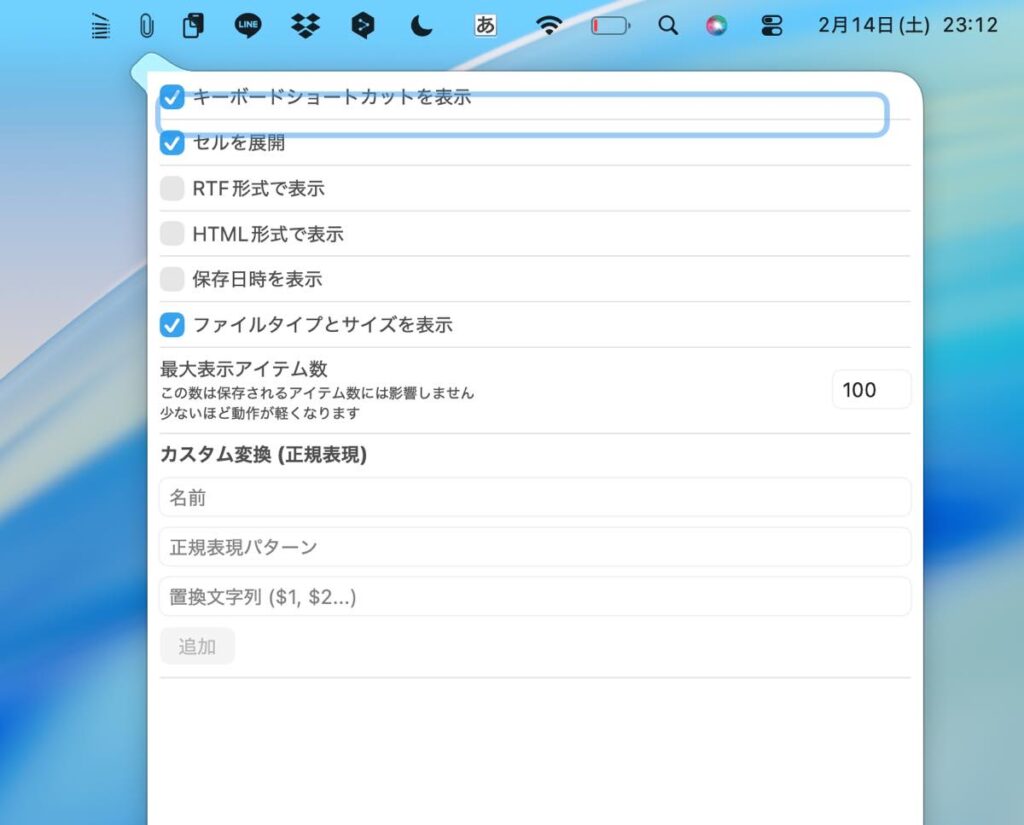Open the date and time in menu bar
1024x825 pixels.
[907, 26]
